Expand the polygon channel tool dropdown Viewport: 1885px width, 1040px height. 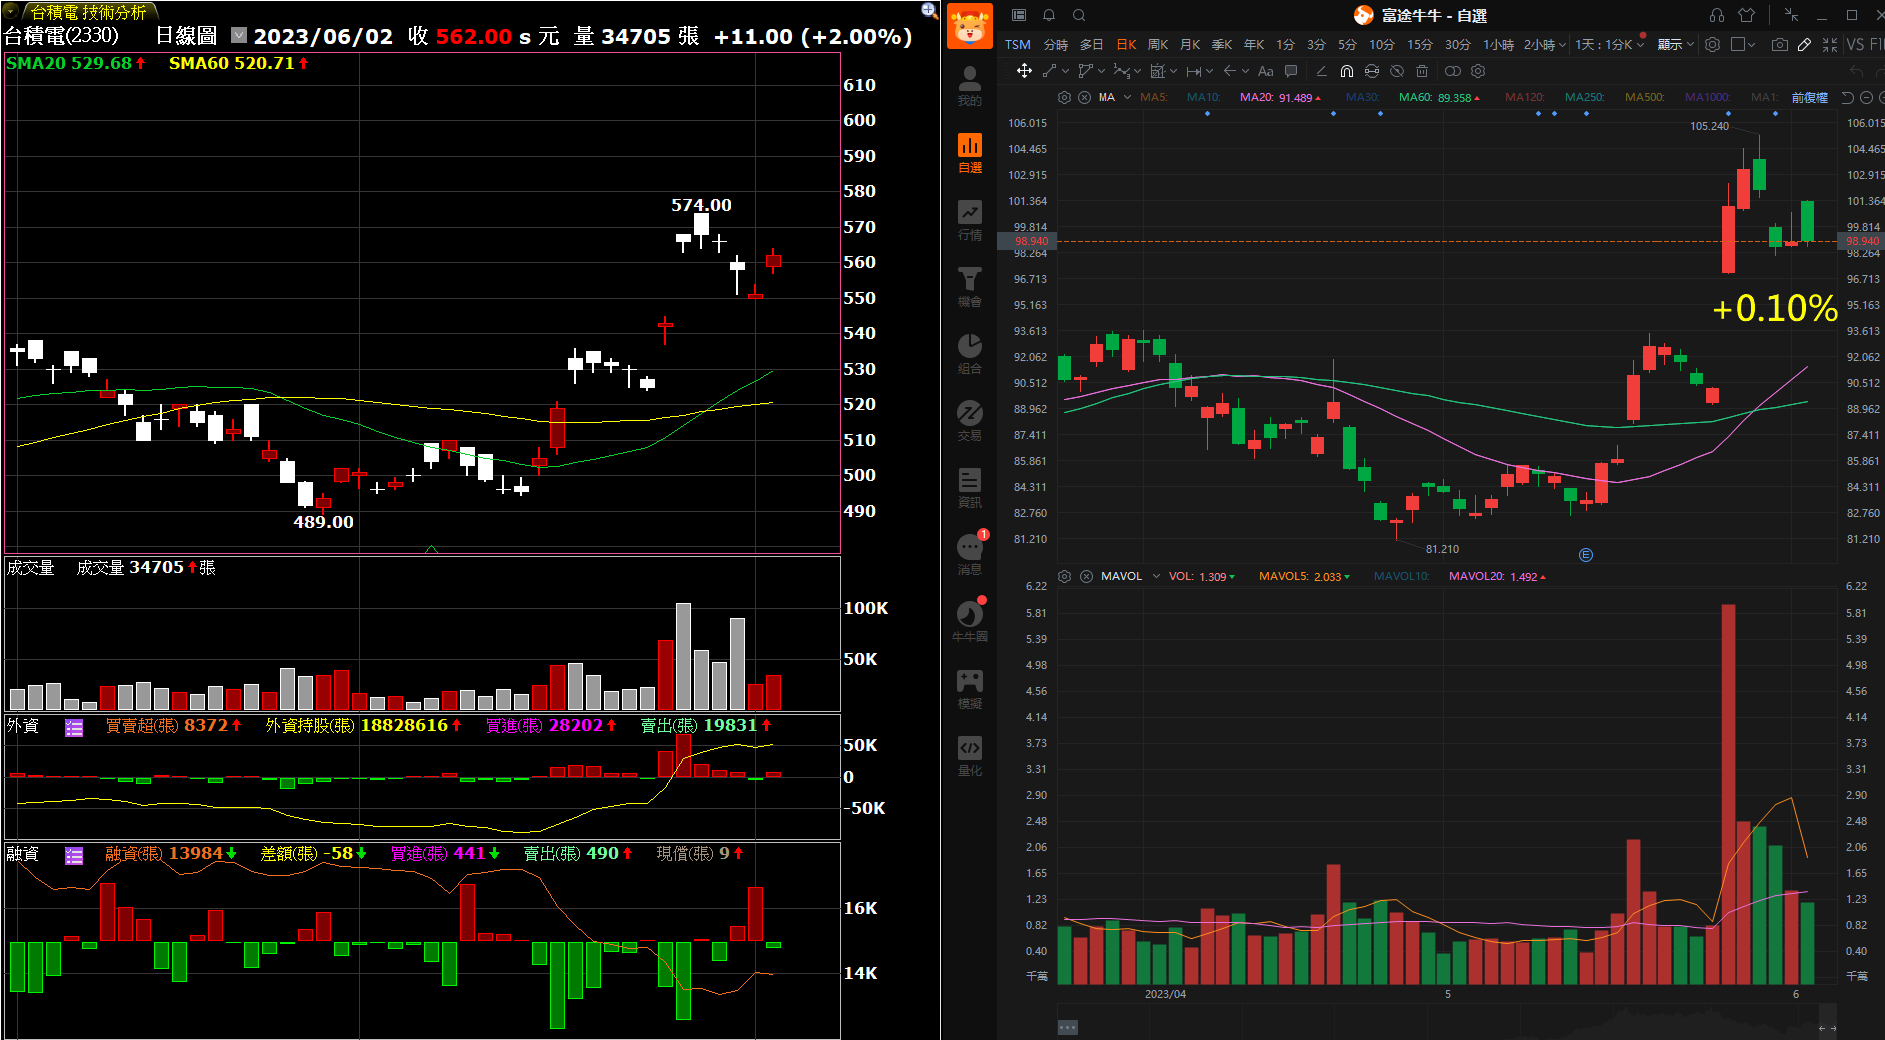(1101, 71)
